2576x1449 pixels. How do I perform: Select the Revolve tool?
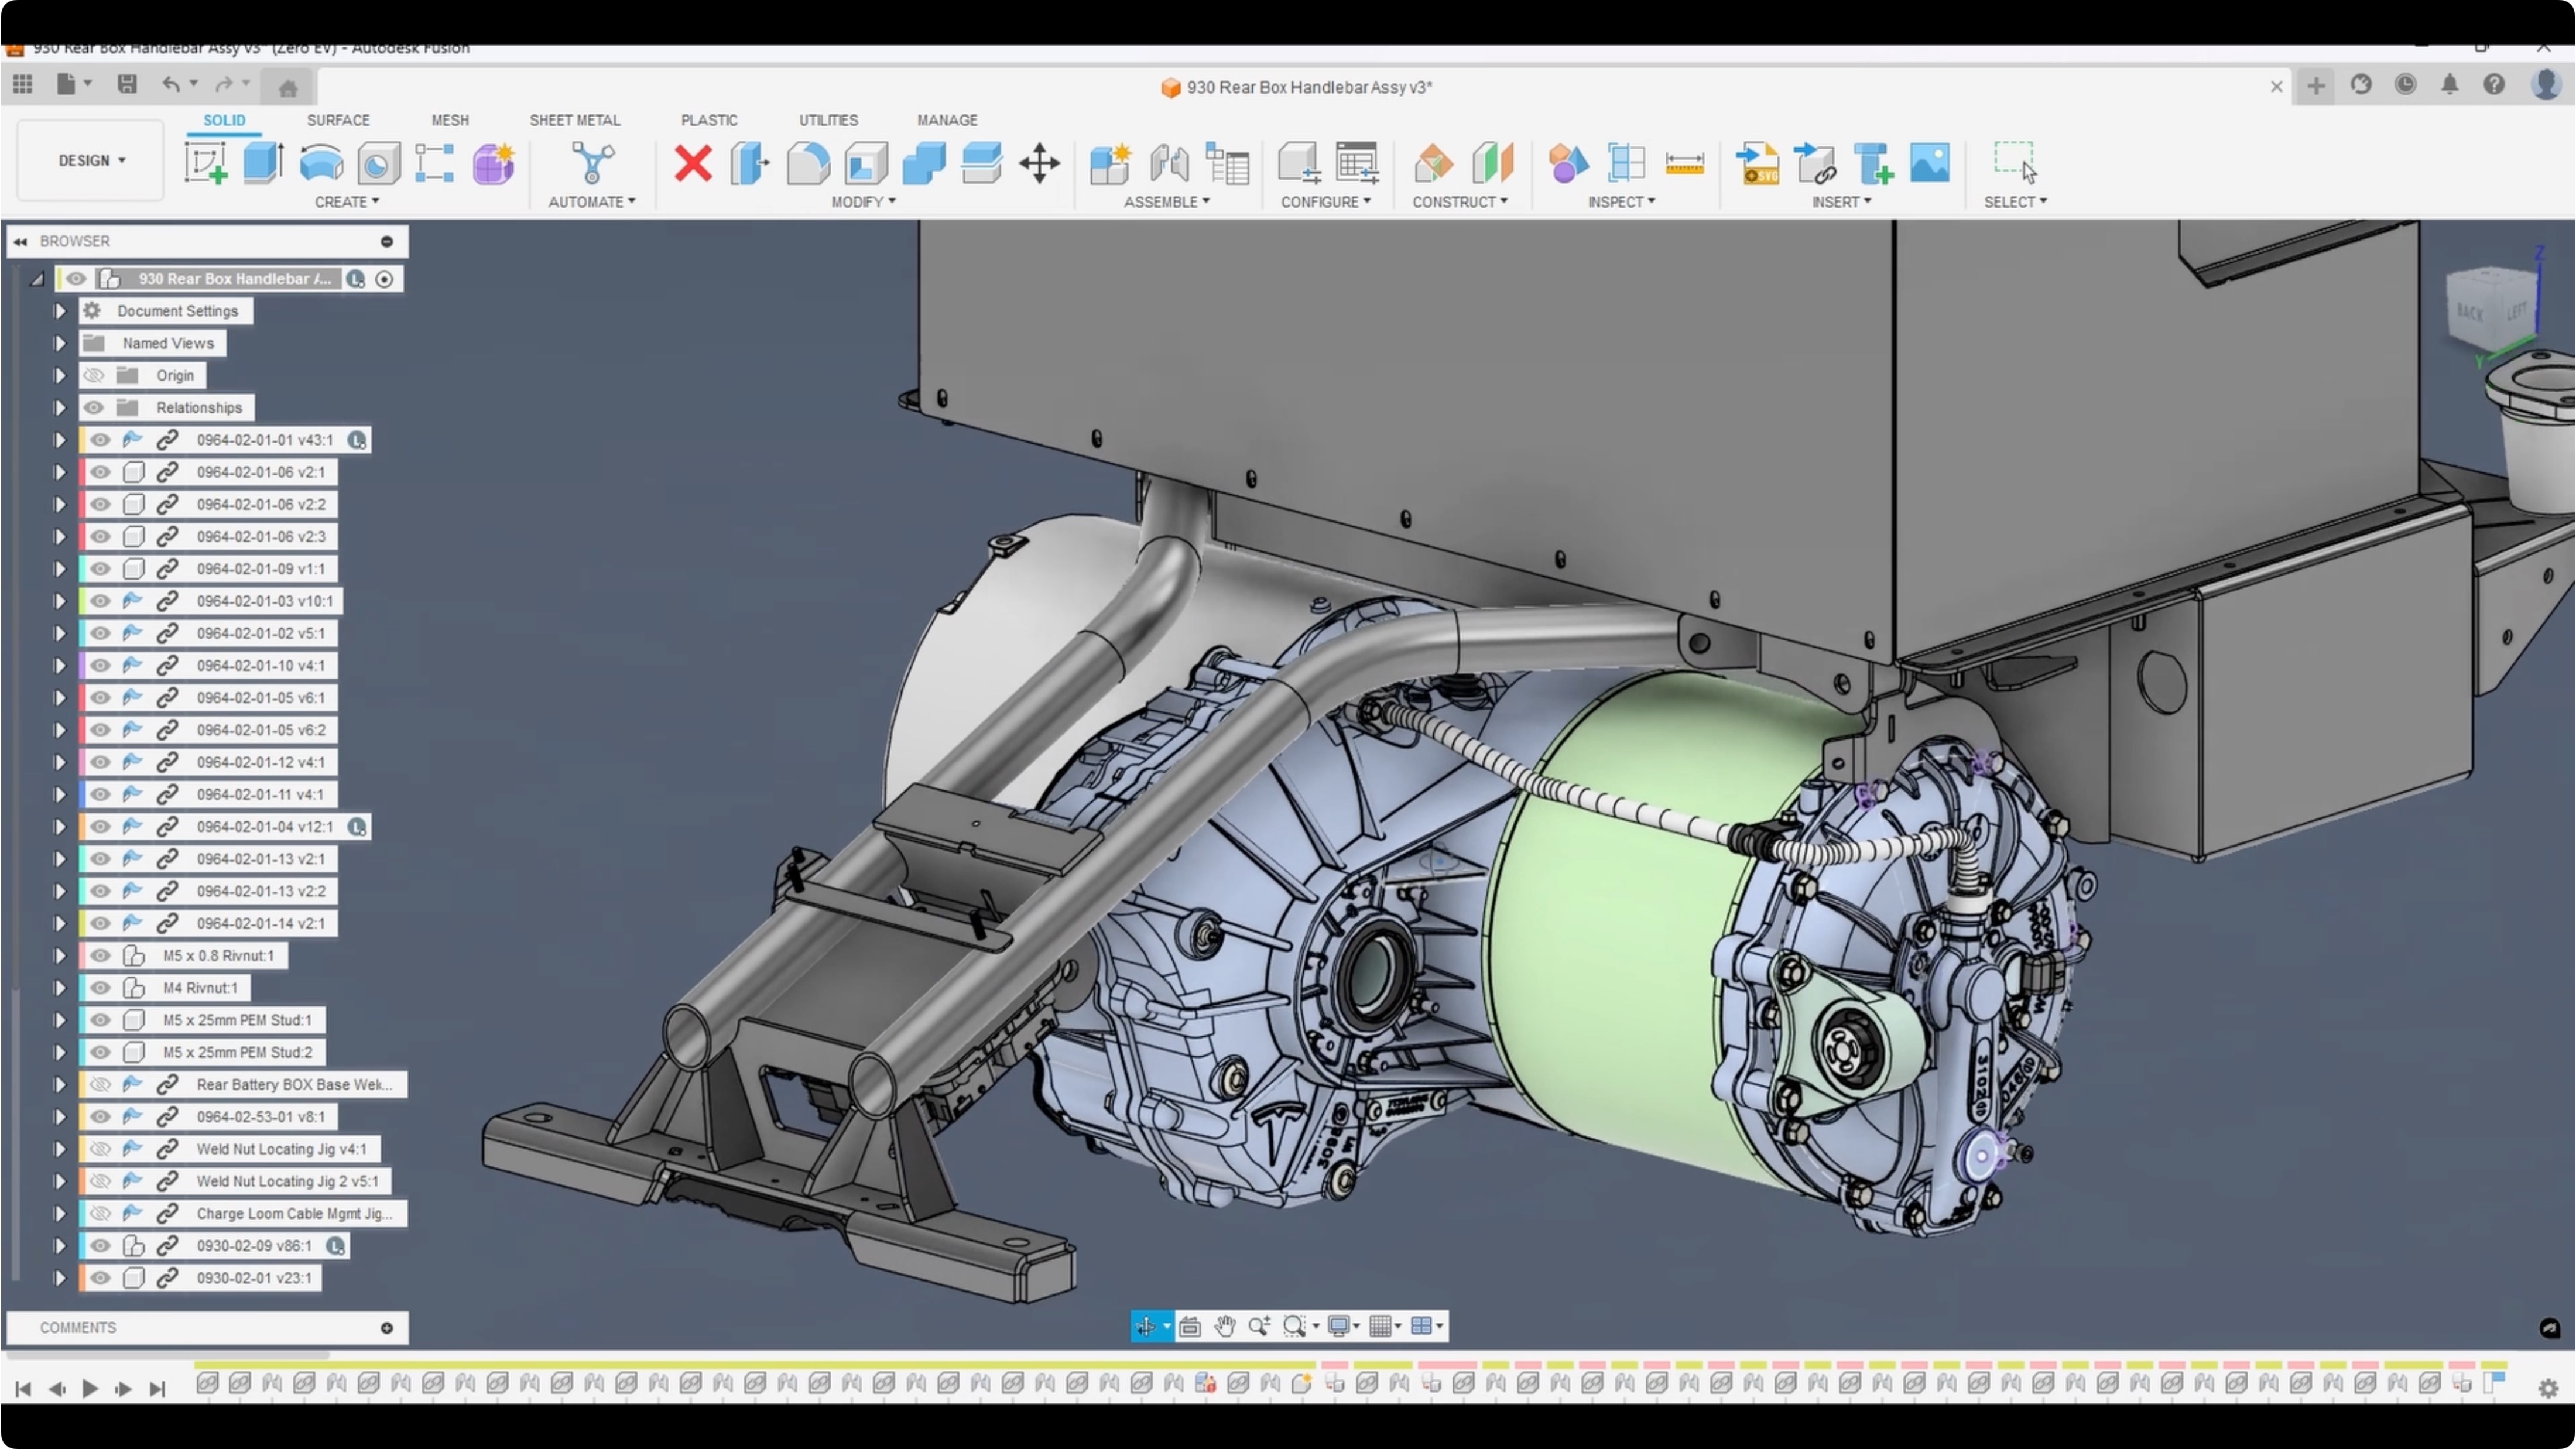pos(321,163)
